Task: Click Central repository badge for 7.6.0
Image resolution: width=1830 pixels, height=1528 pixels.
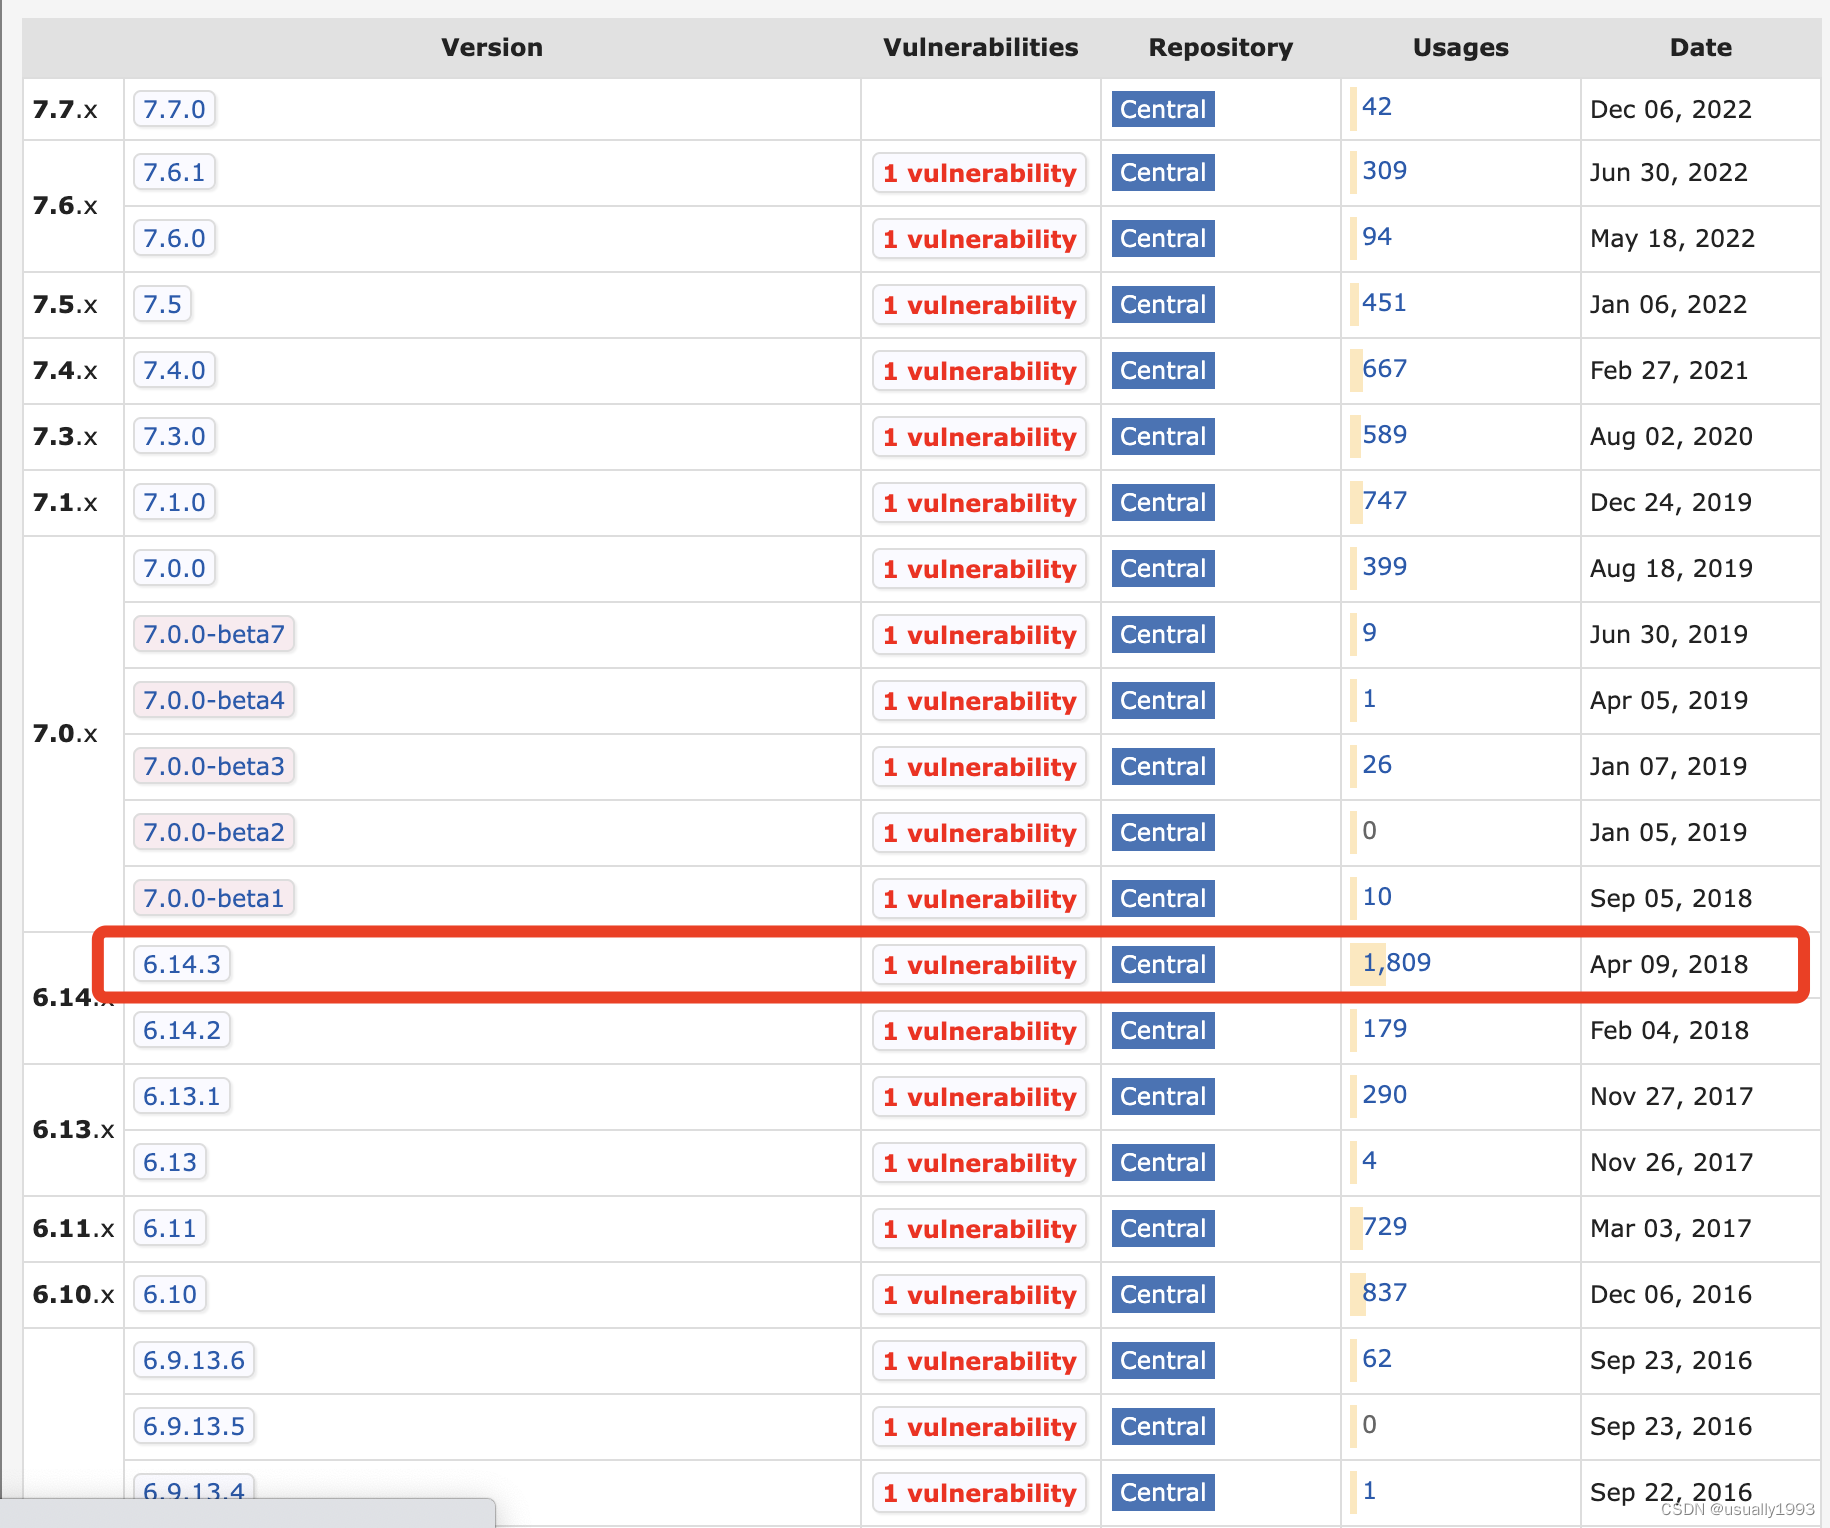Action: [1163, 238]
